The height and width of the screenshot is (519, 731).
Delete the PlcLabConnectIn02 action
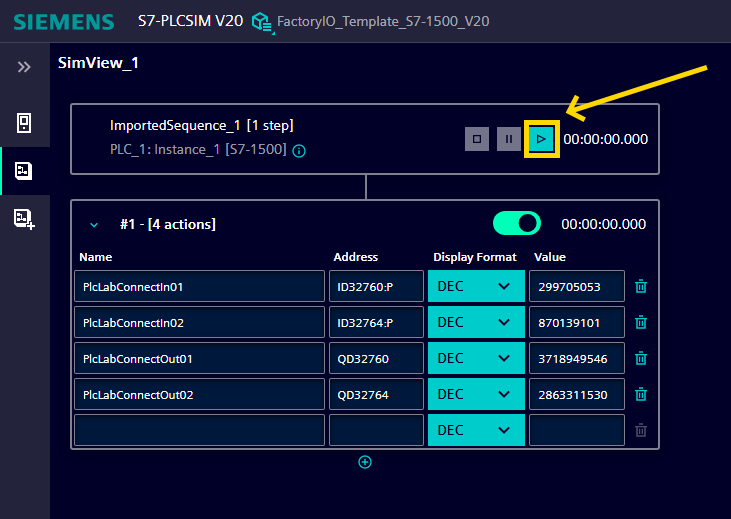click(x=641, y=322)
